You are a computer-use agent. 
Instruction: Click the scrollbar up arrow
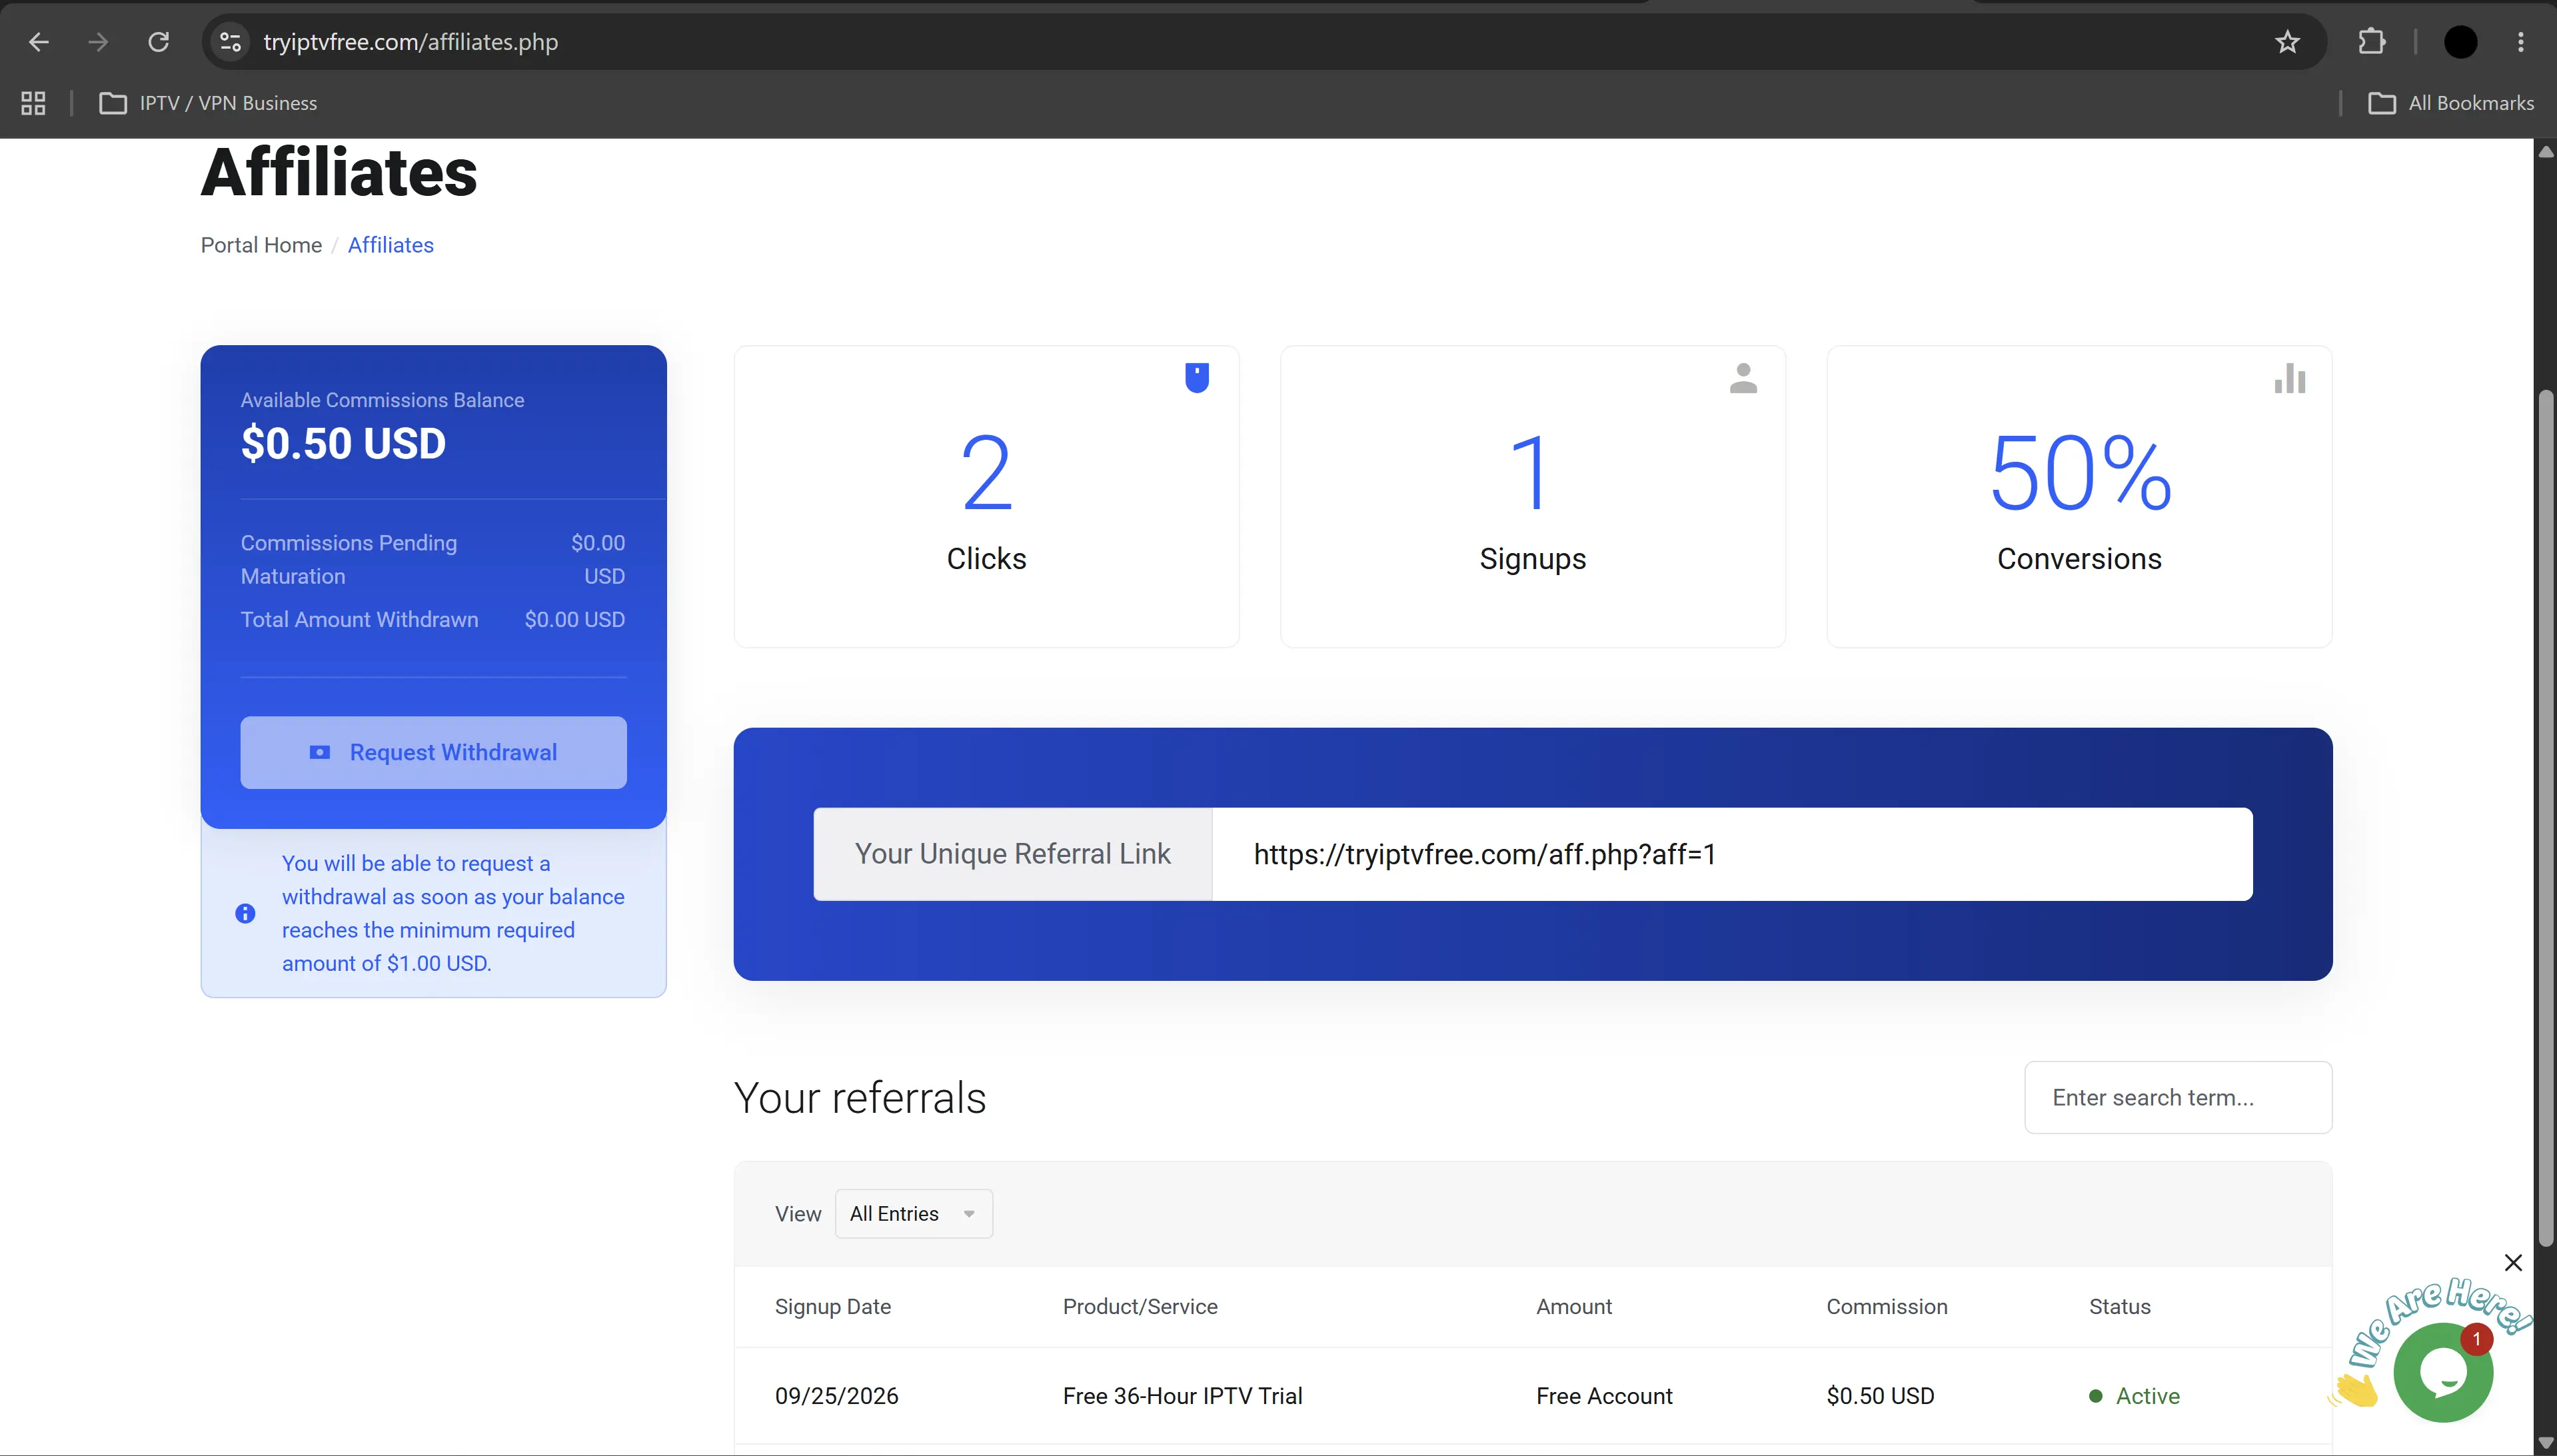point(2546,151)
